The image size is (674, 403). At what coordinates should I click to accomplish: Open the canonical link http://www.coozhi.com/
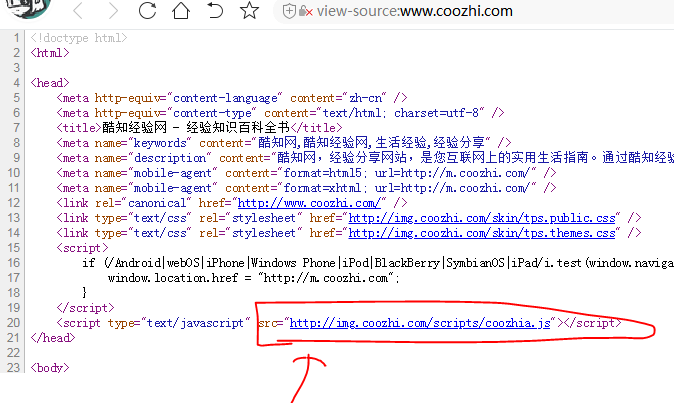(309, 203)
